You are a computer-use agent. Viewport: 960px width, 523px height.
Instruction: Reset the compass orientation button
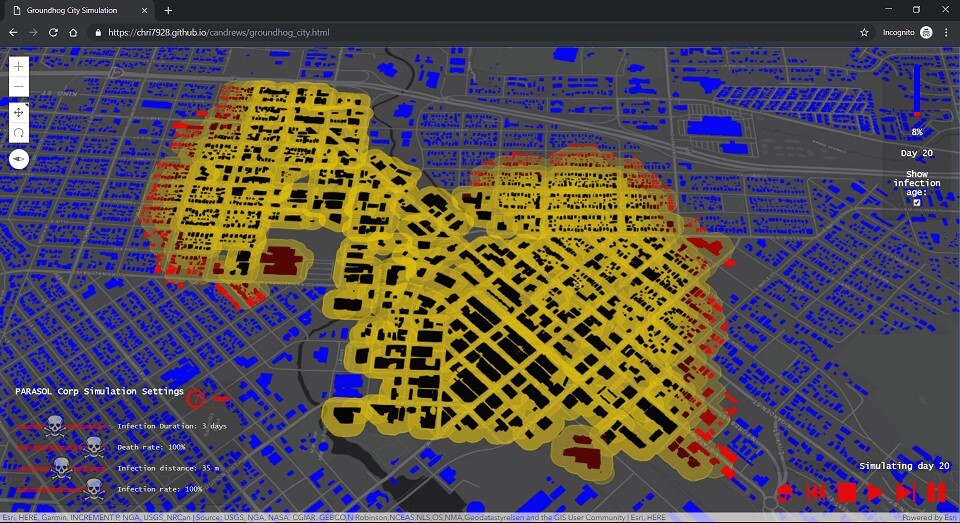(18, 159)
